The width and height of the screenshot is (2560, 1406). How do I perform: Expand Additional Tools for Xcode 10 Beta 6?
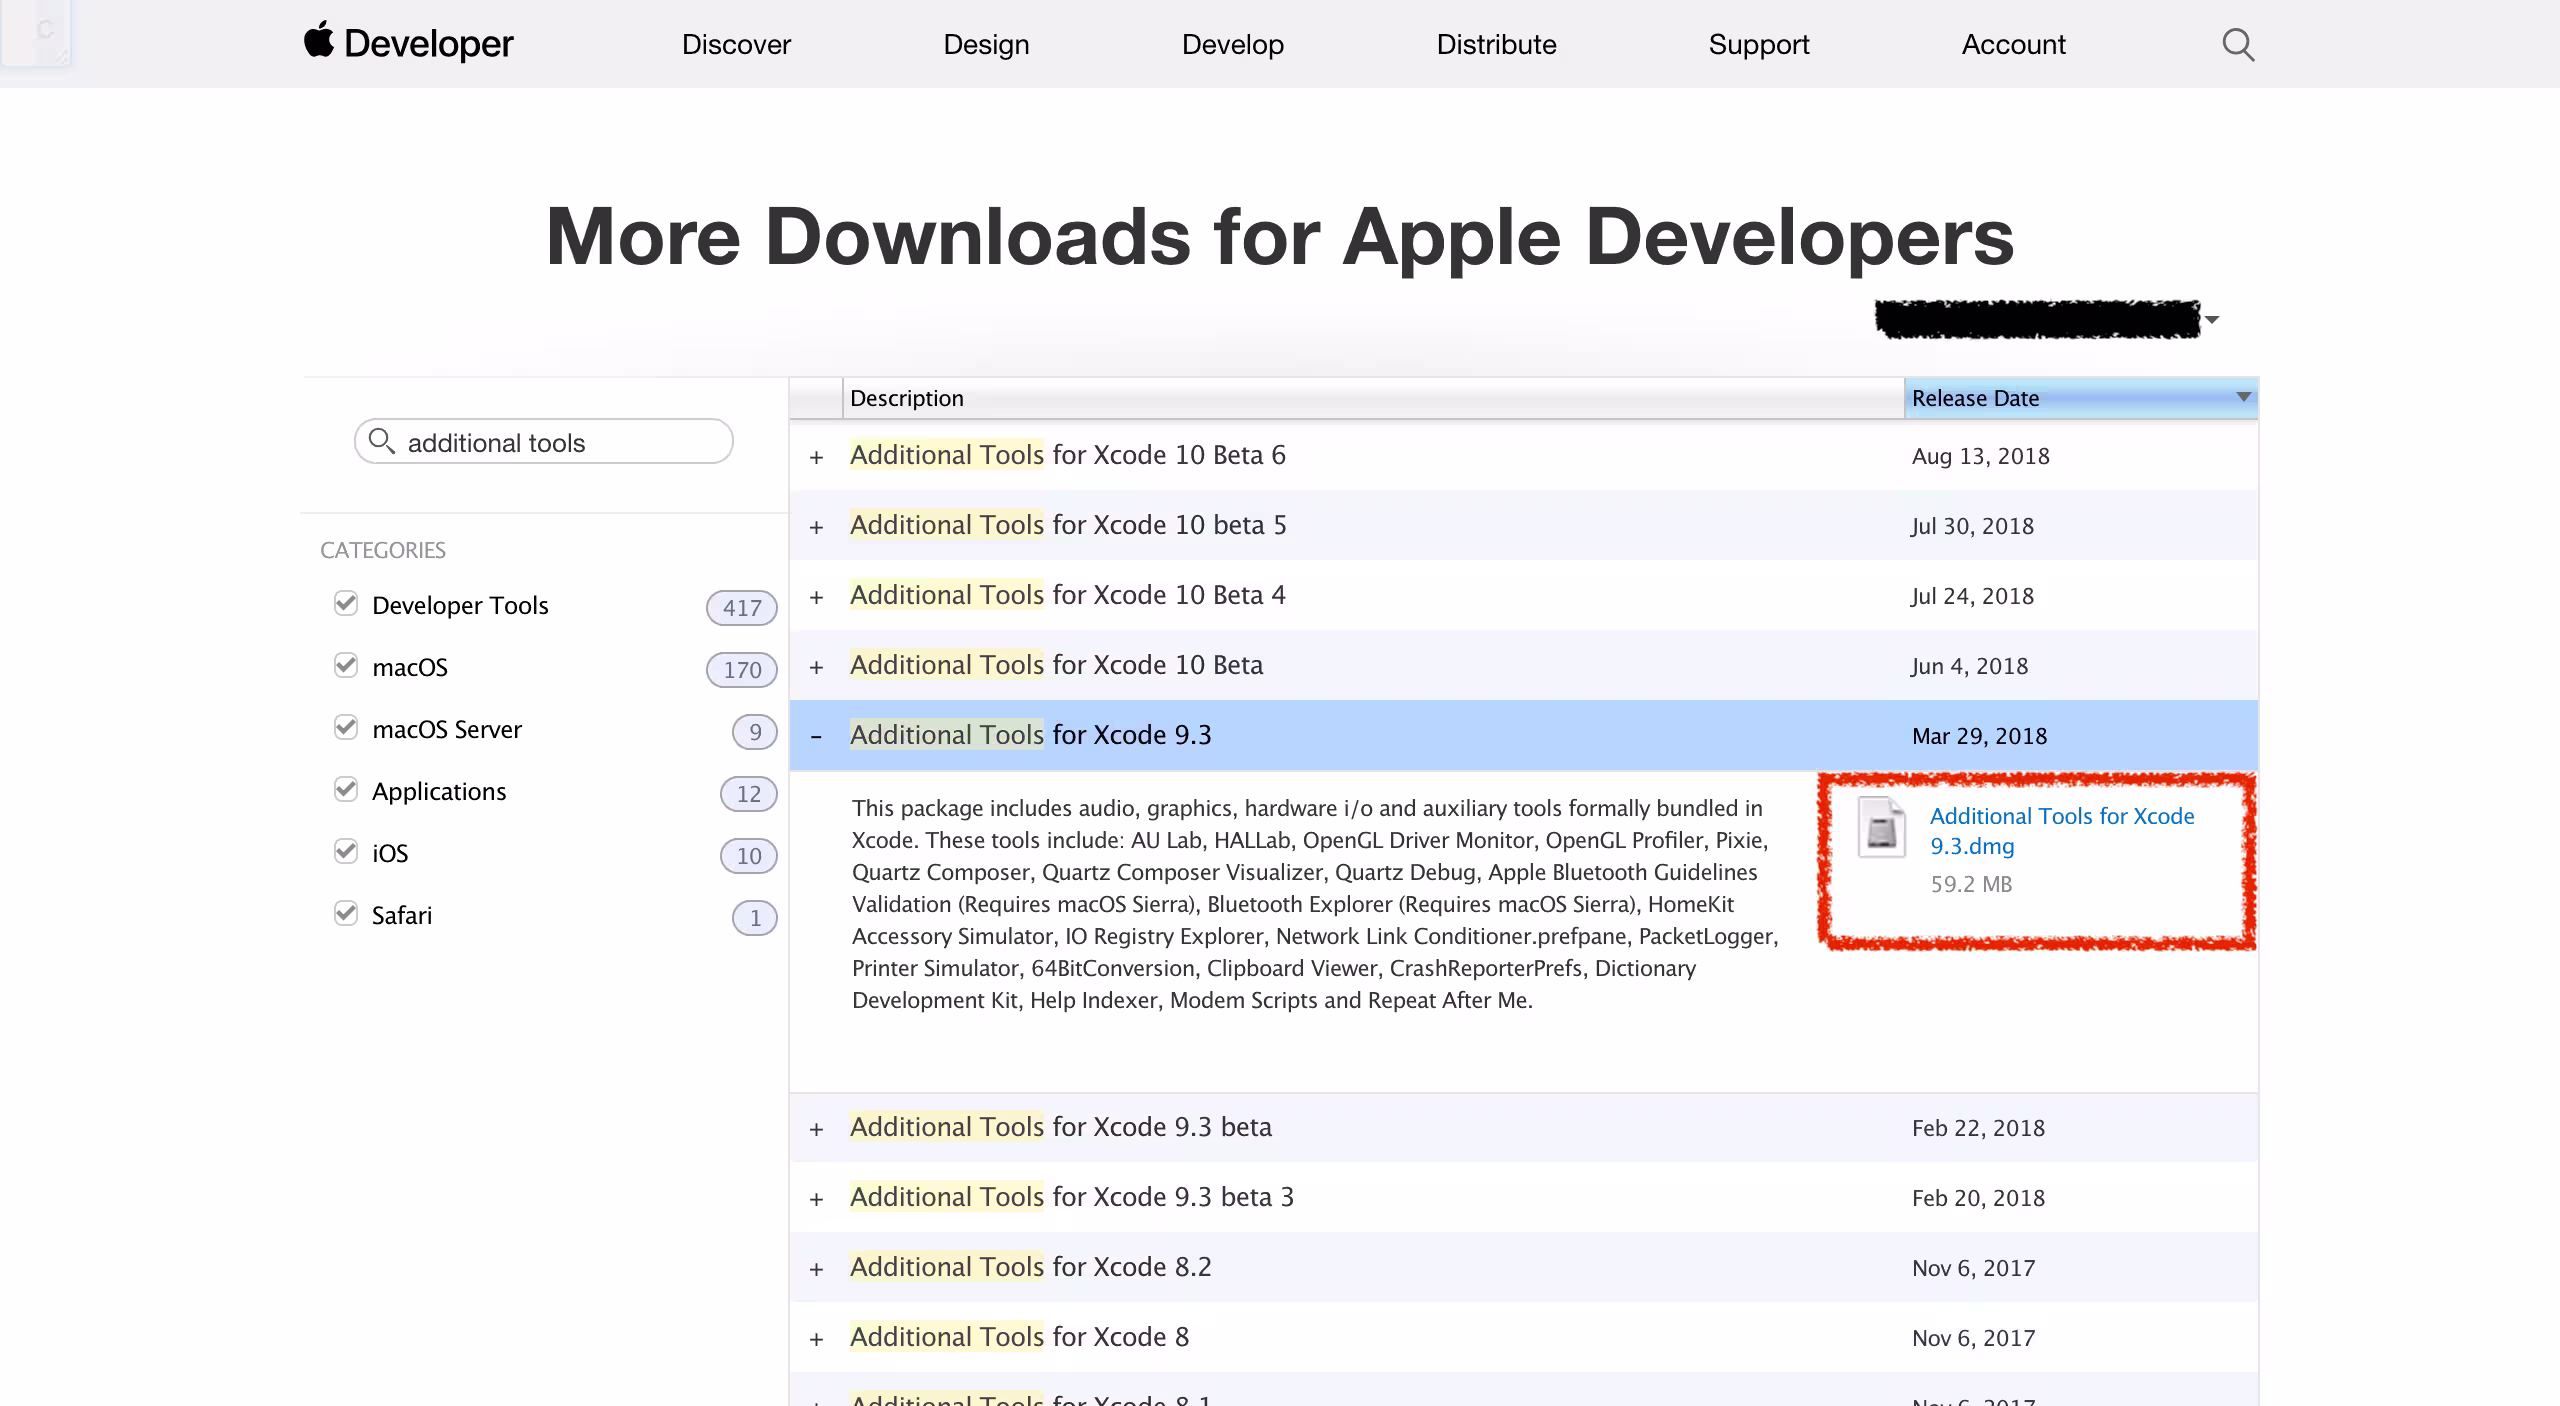click(817, 457)
